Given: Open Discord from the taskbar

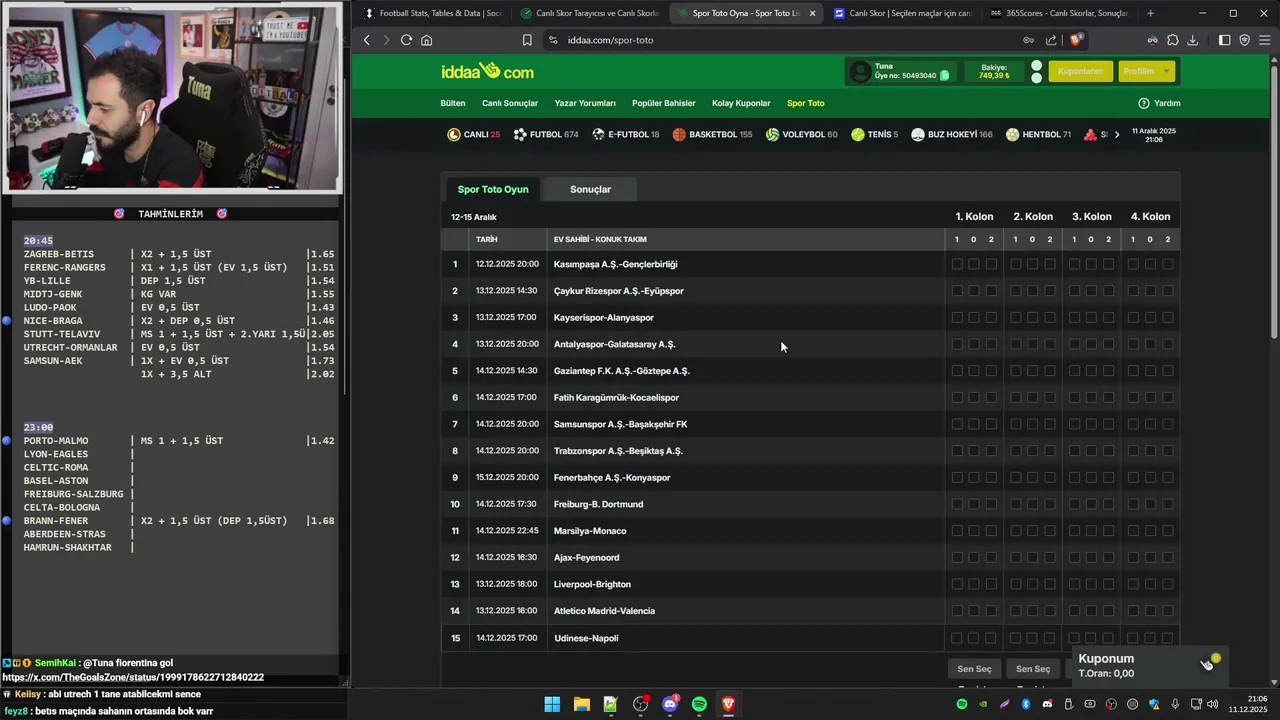Looking at the screenshot, I should click(670, 704).
